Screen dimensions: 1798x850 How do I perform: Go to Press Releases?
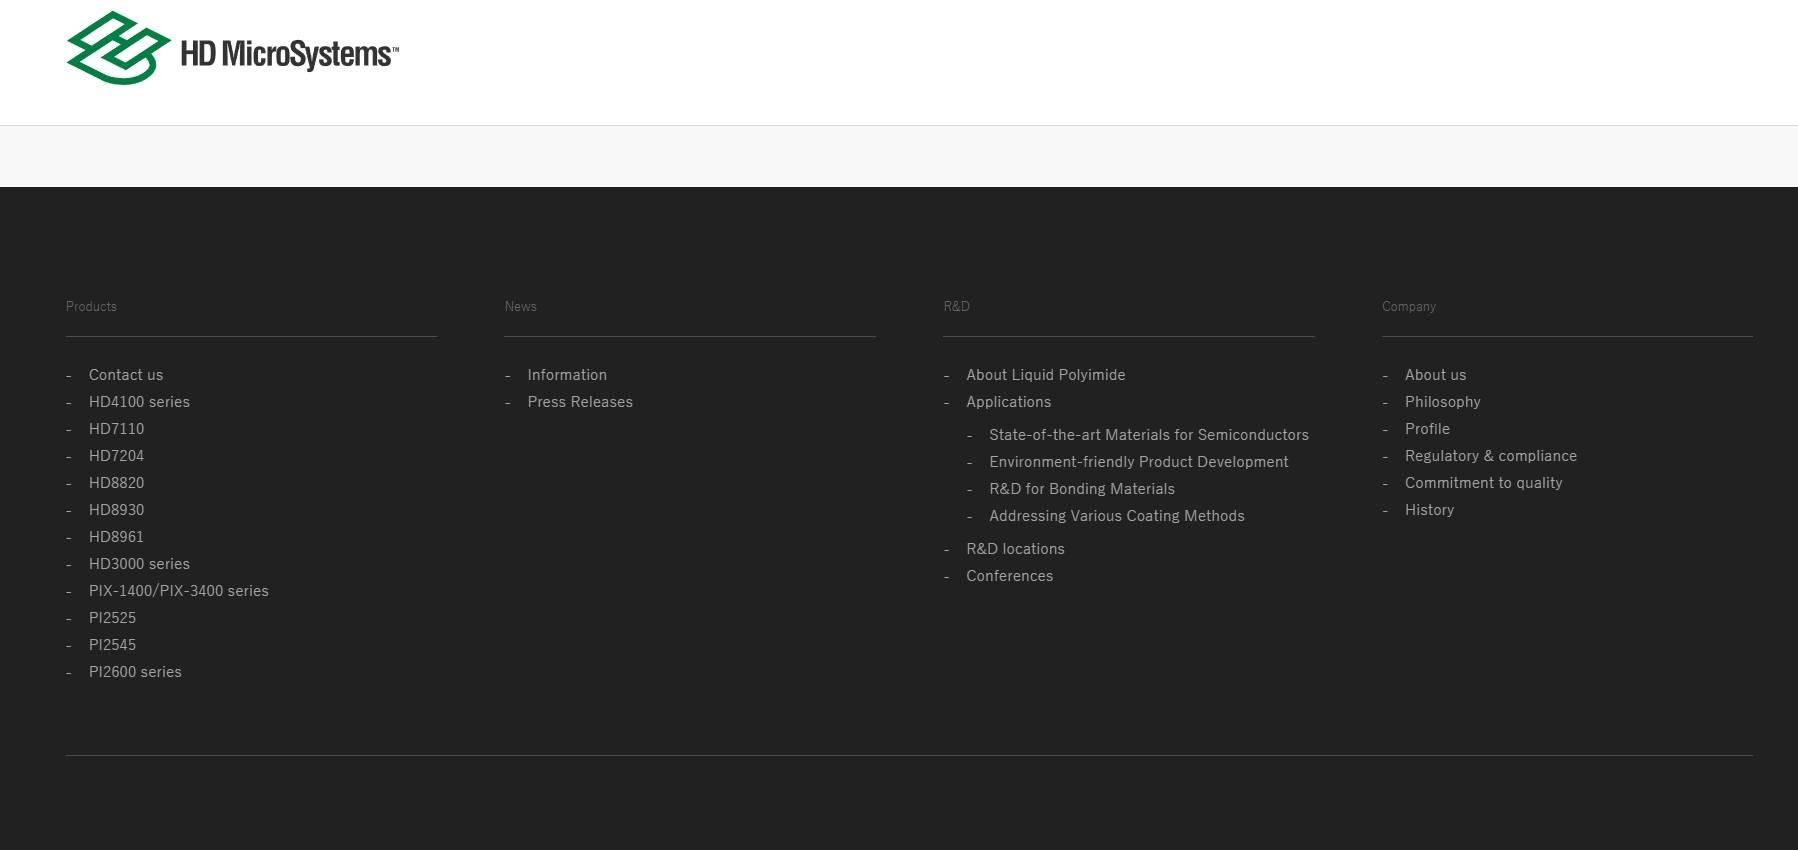click(580, 402)
